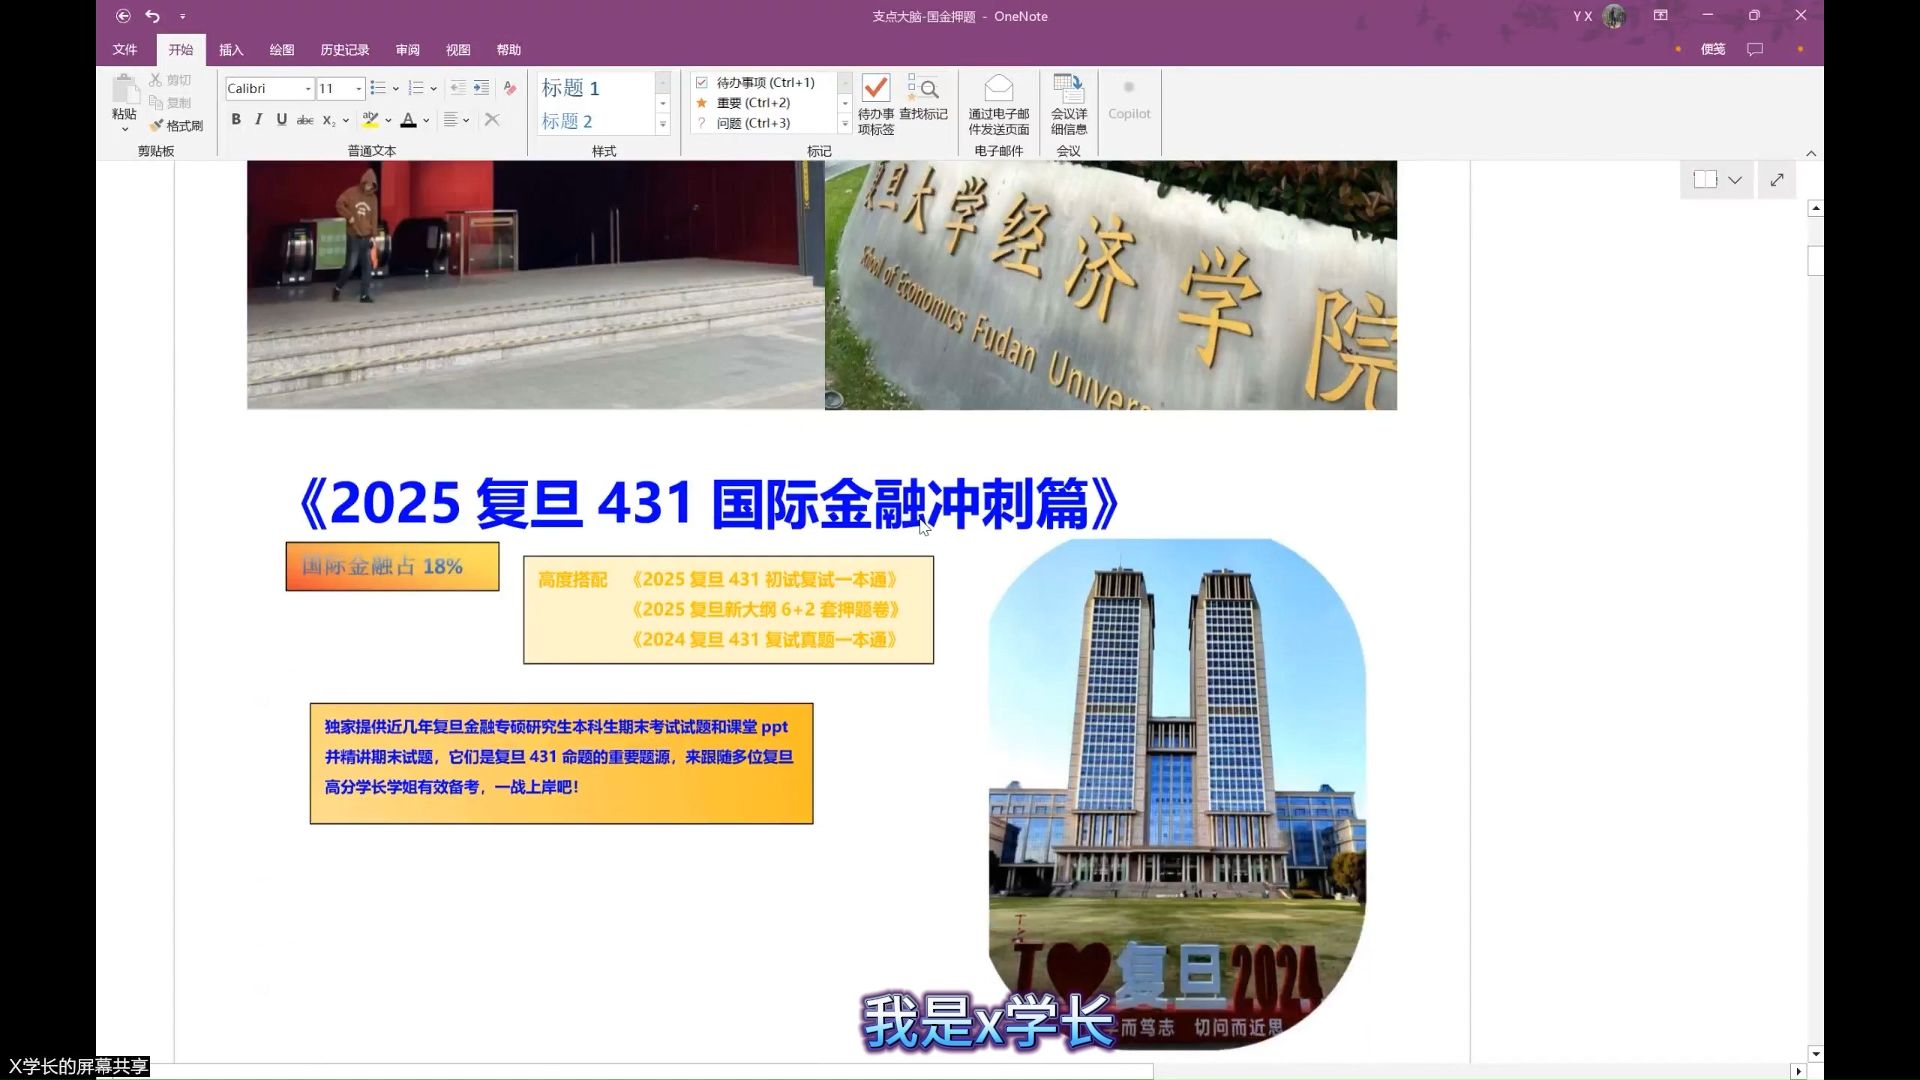Expand the 粘贴 options arrow

pyautogui.click(x=125, y=129)
